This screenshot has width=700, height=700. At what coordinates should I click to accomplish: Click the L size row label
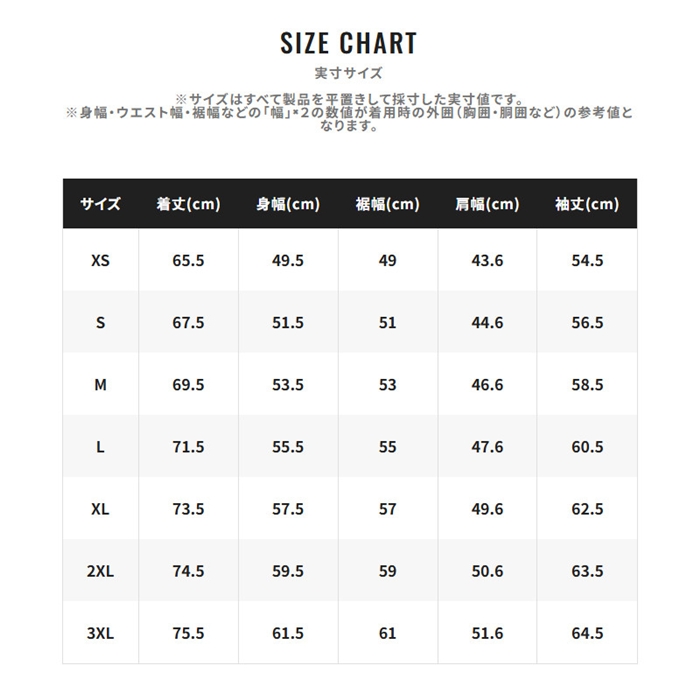coord(100,446)
